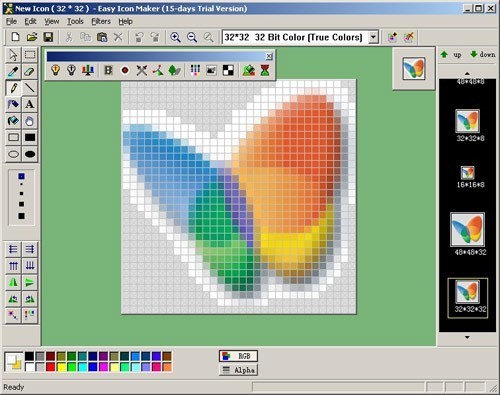
Task: Click the lit light bulb brighten filter
Action: (x=55, y=70)
